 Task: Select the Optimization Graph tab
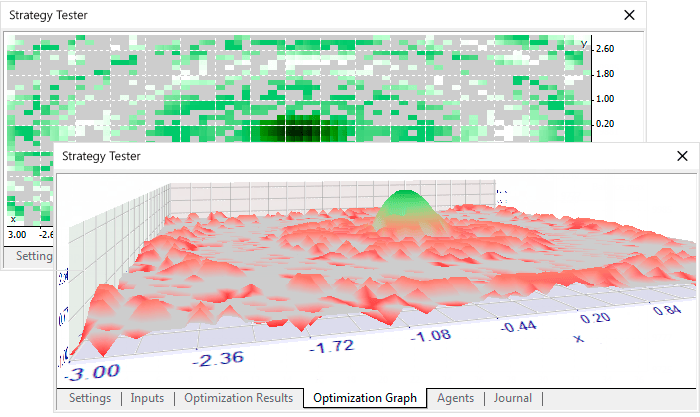click(x=365, y=398)
